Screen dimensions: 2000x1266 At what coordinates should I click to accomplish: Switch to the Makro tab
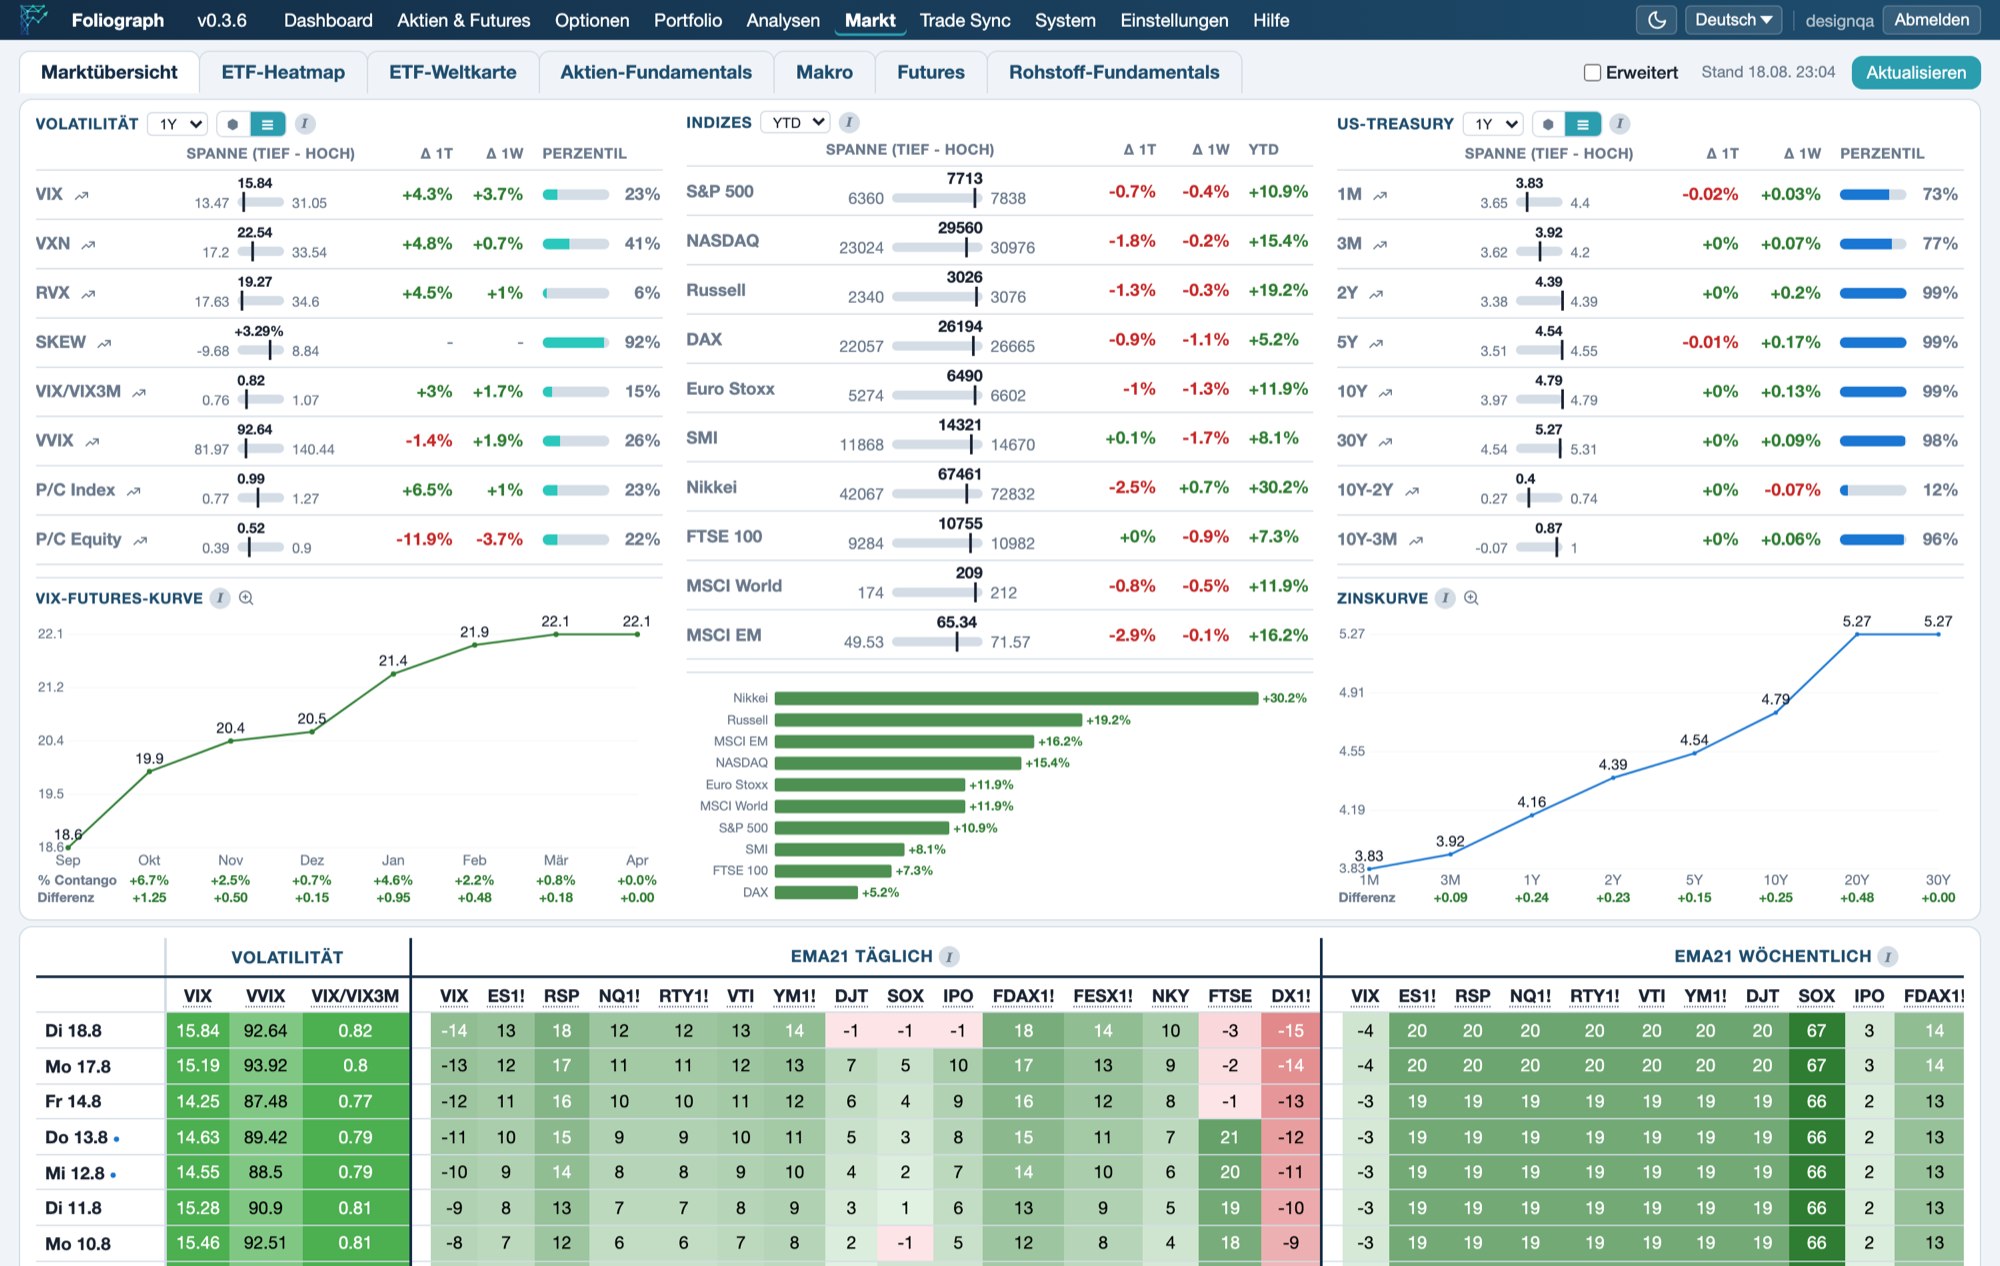coord(824,72)
